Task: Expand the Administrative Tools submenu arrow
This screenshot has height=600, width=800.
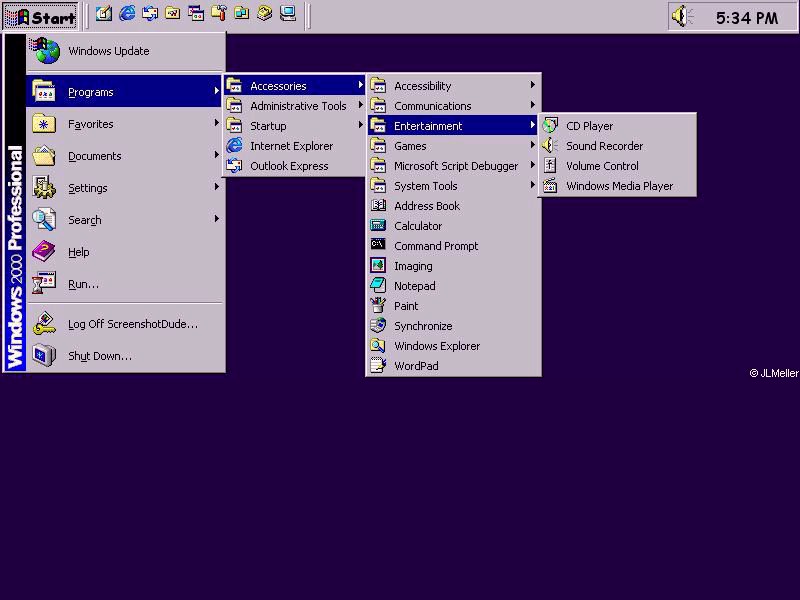Action: coord(360,105)
